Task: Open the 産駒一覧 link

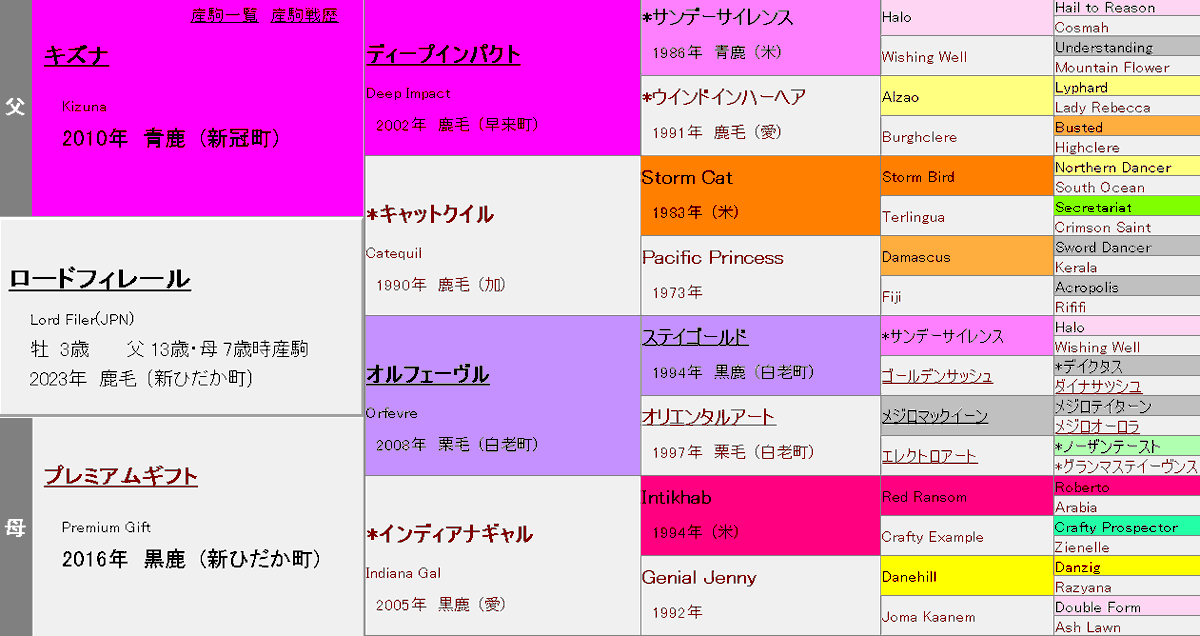Action: coord(225,15)
